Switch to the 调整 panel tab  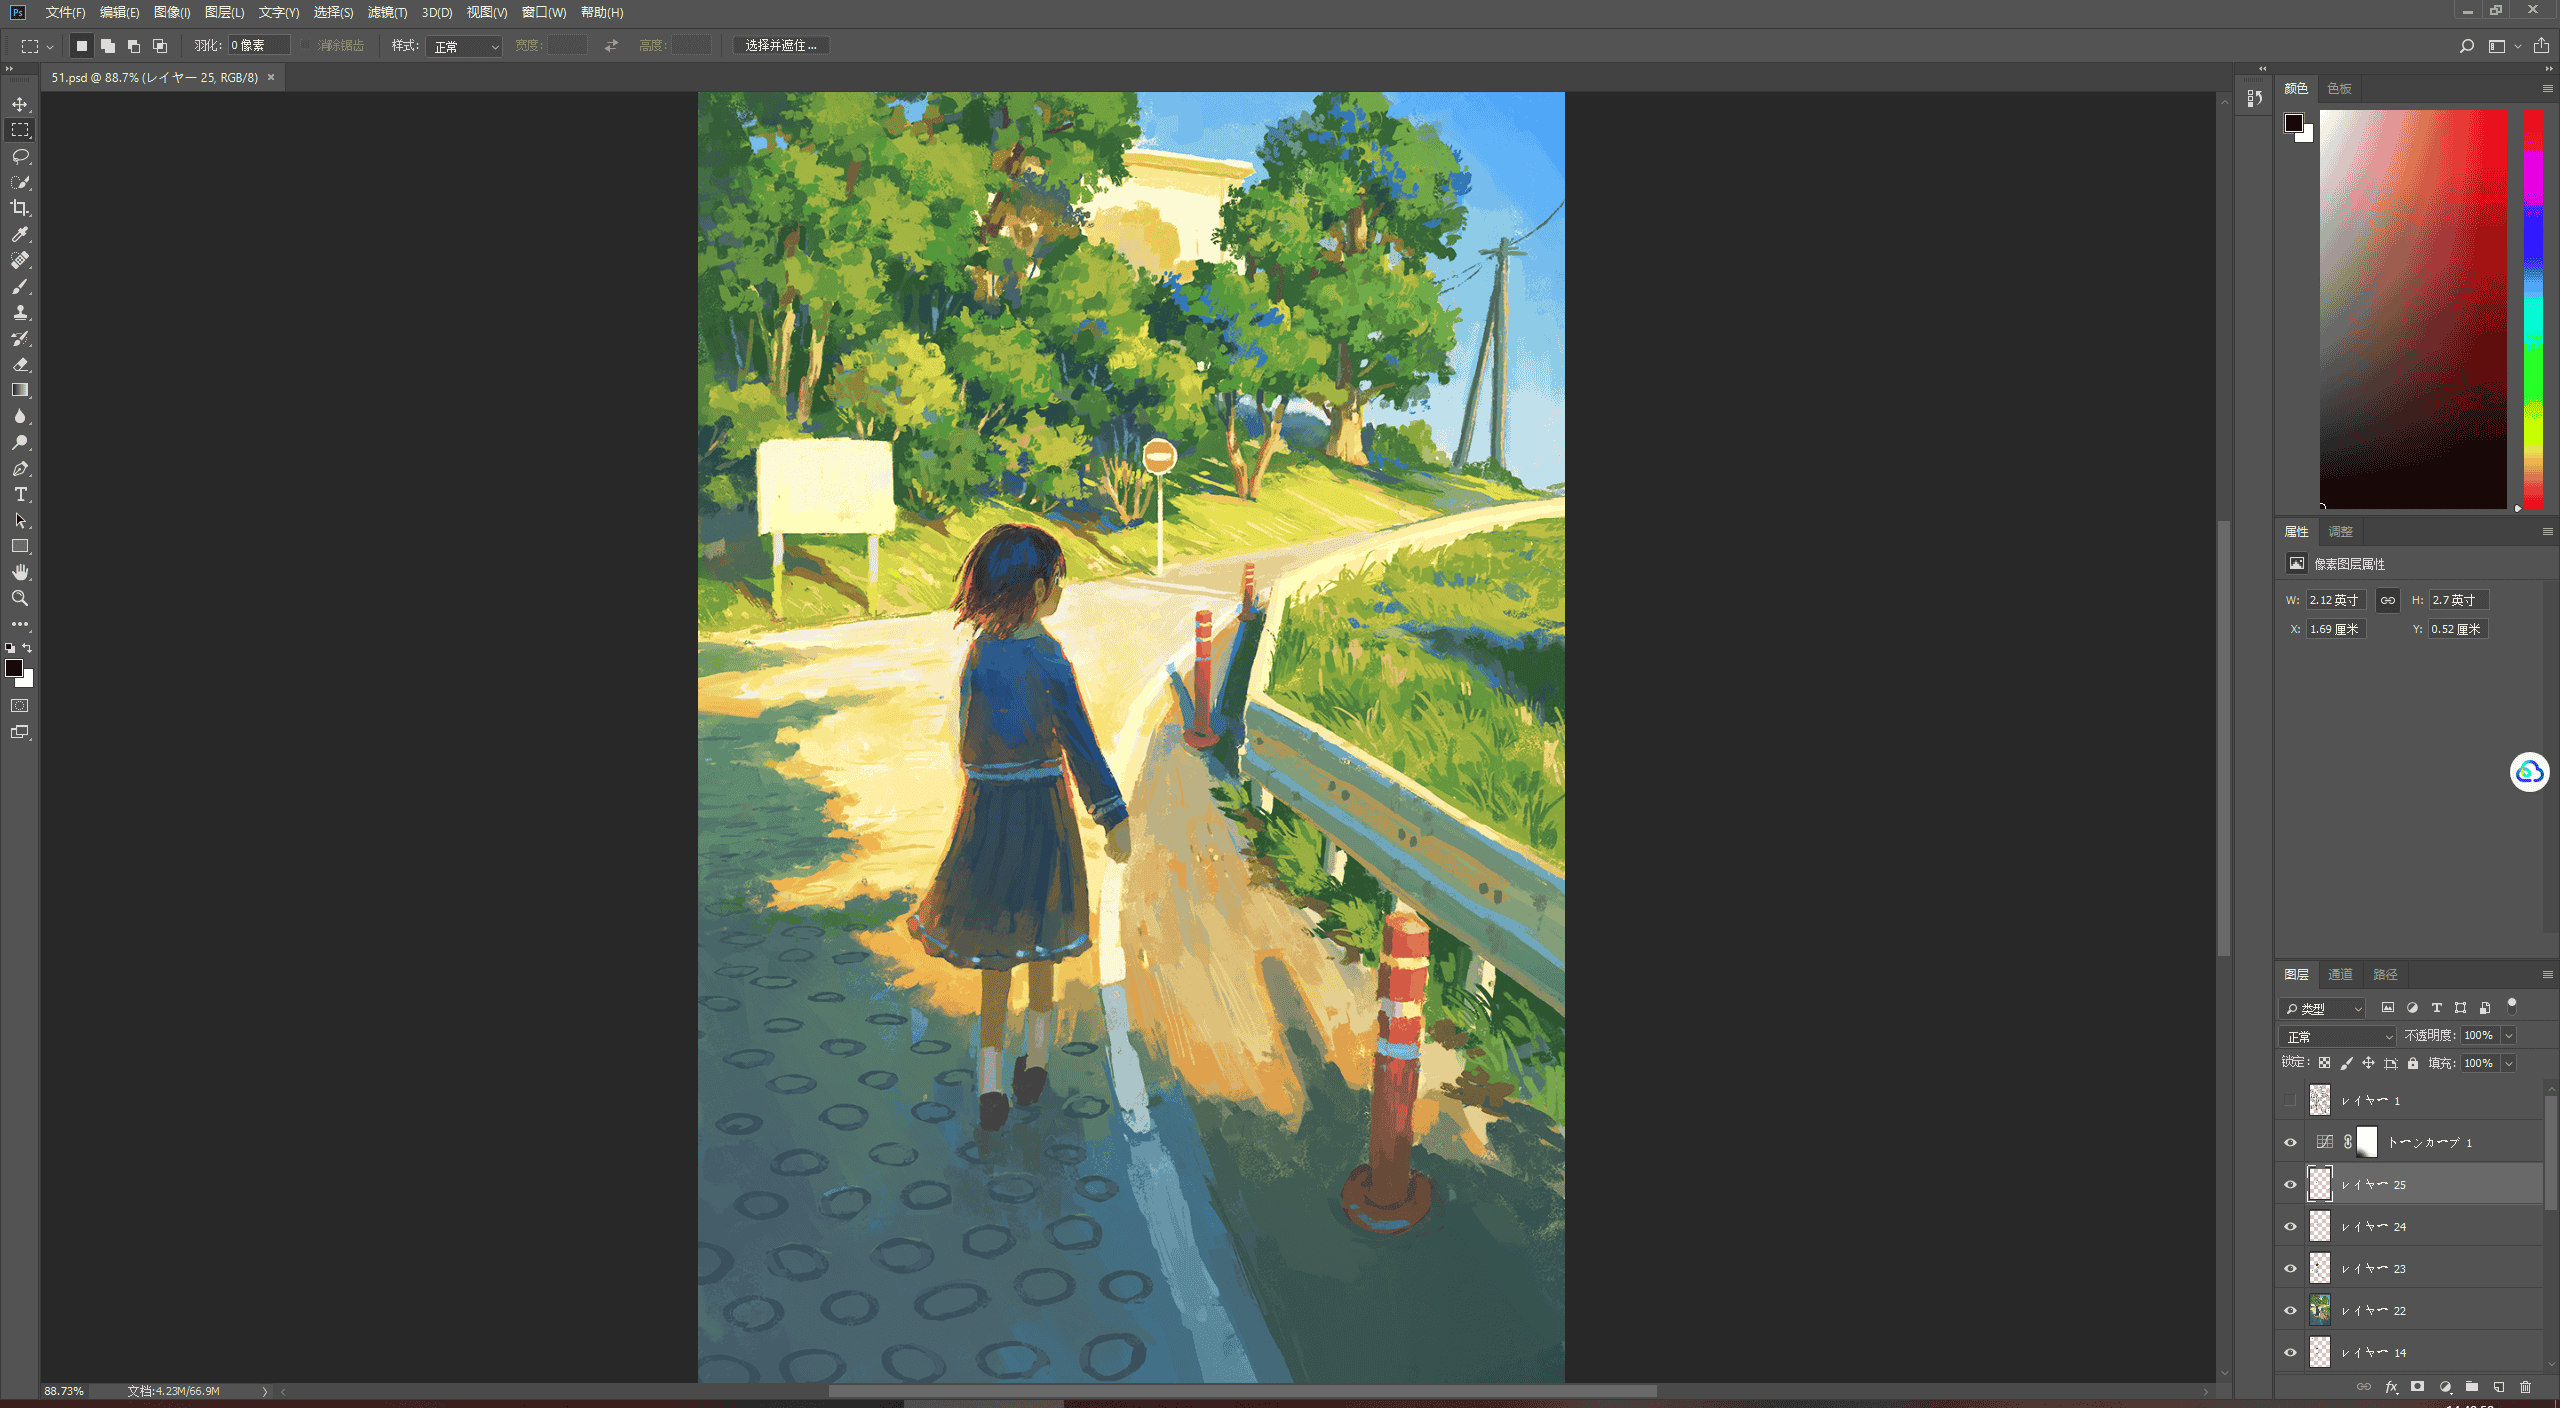pos(2340,531)
